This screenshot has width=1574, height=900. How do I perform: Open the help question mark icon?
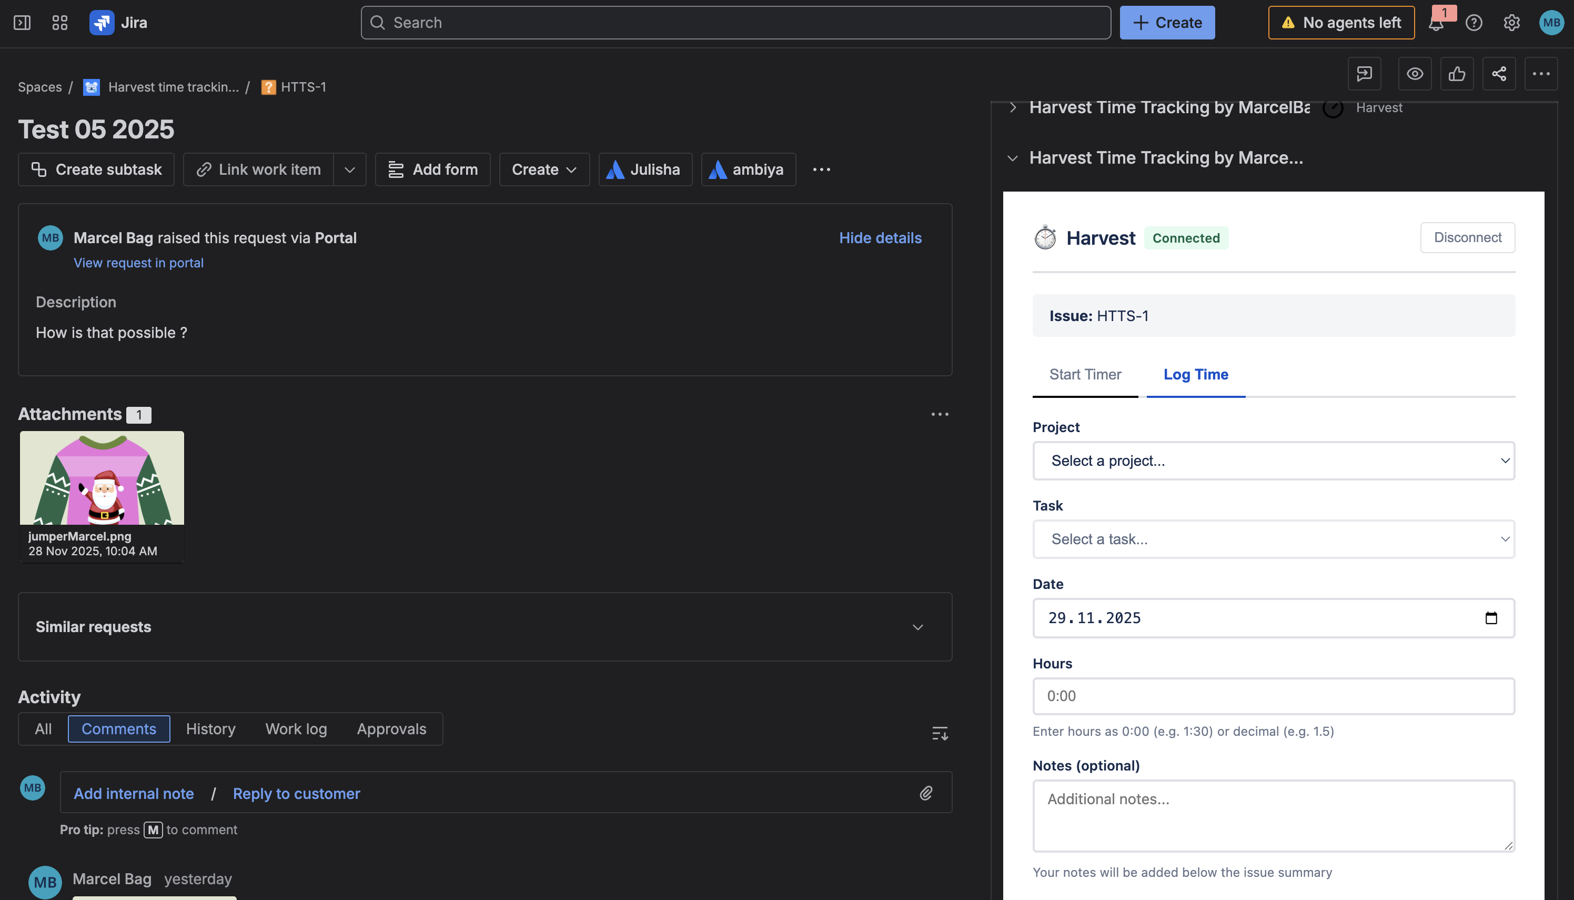tap(1474, 22)
